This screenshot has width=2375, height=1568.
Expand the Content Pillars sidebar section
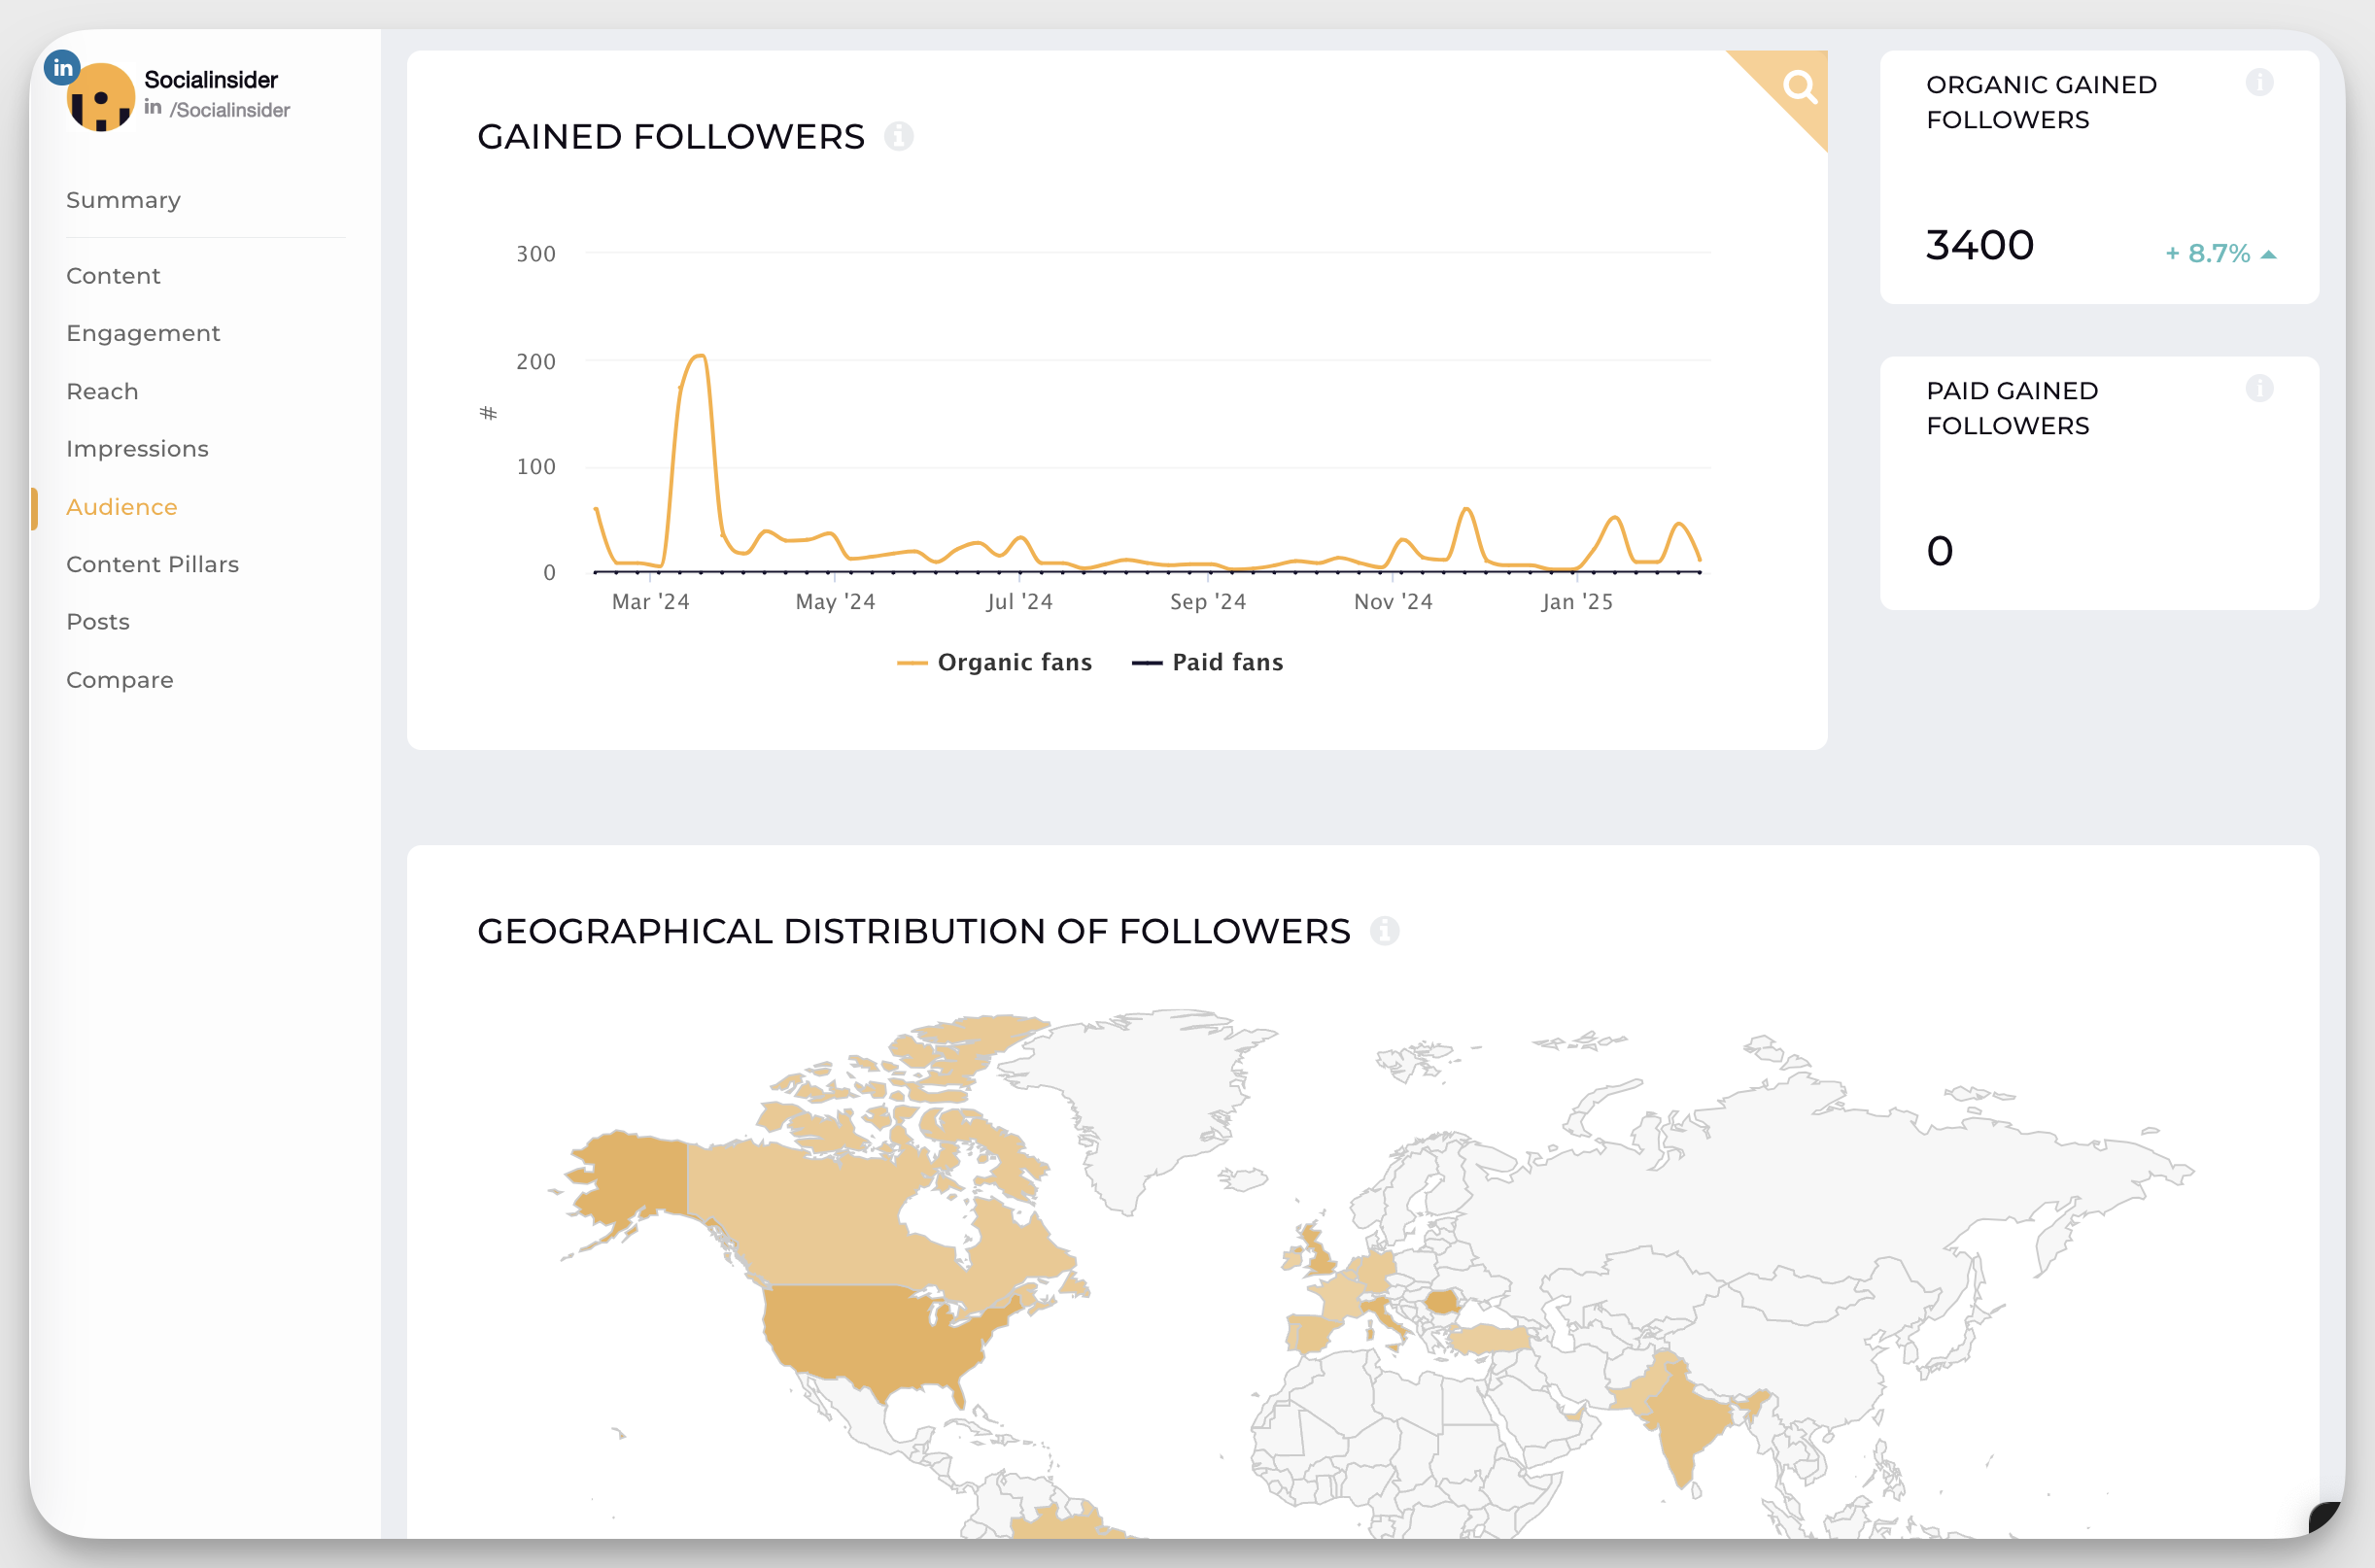(151, 563)
